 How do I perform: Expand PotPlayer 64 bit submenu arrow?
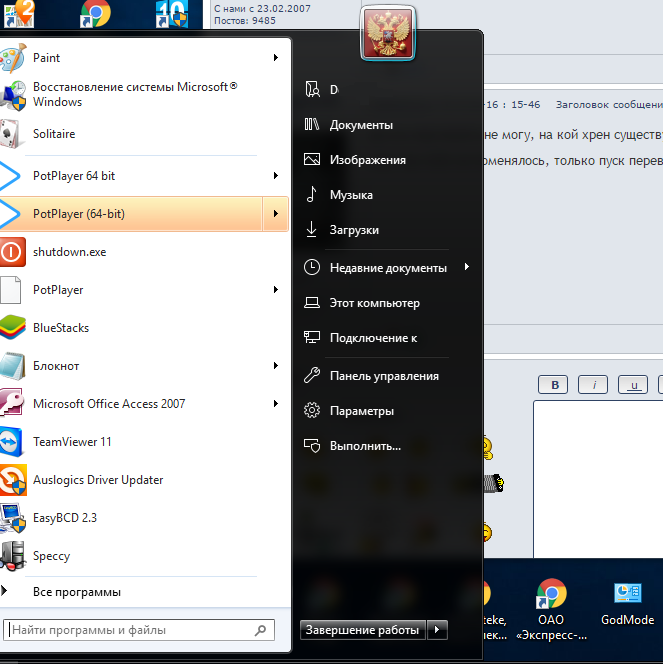click(276, 176)
